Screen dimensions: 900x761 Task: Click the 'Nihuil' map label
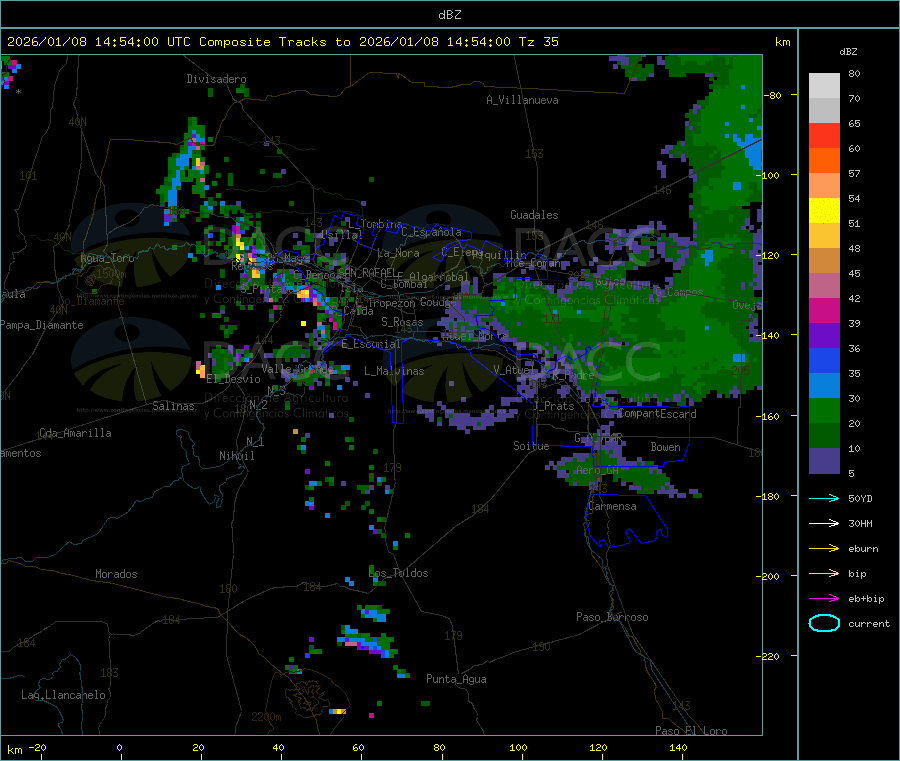pos(236,456)
